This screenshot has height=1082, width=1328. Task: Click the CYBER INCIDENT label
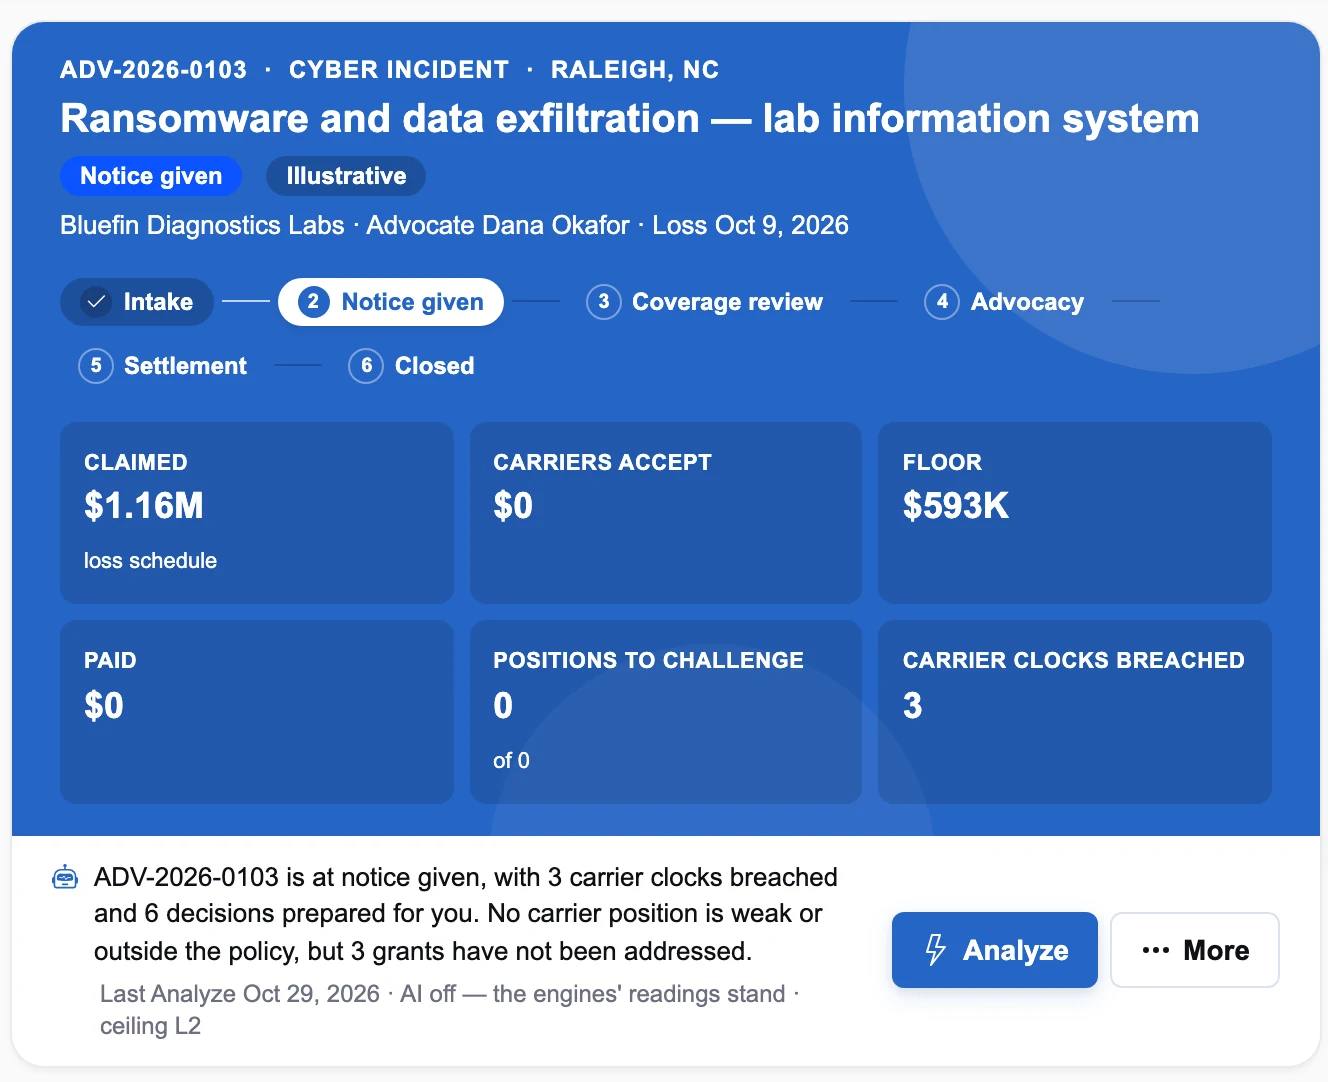(399, 70)
